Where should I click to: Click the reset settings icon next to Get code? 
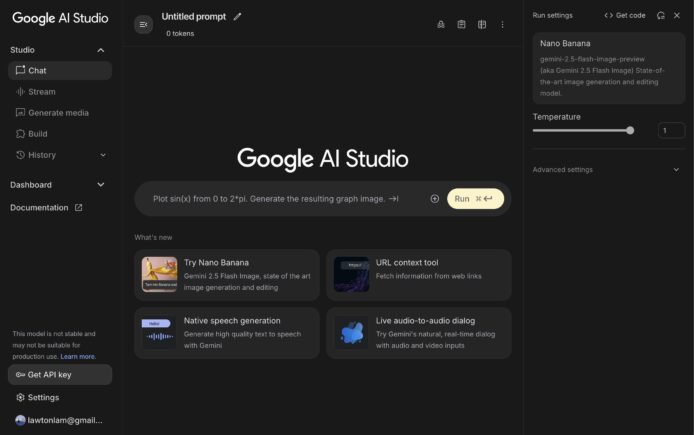click(x=660, y=15)
